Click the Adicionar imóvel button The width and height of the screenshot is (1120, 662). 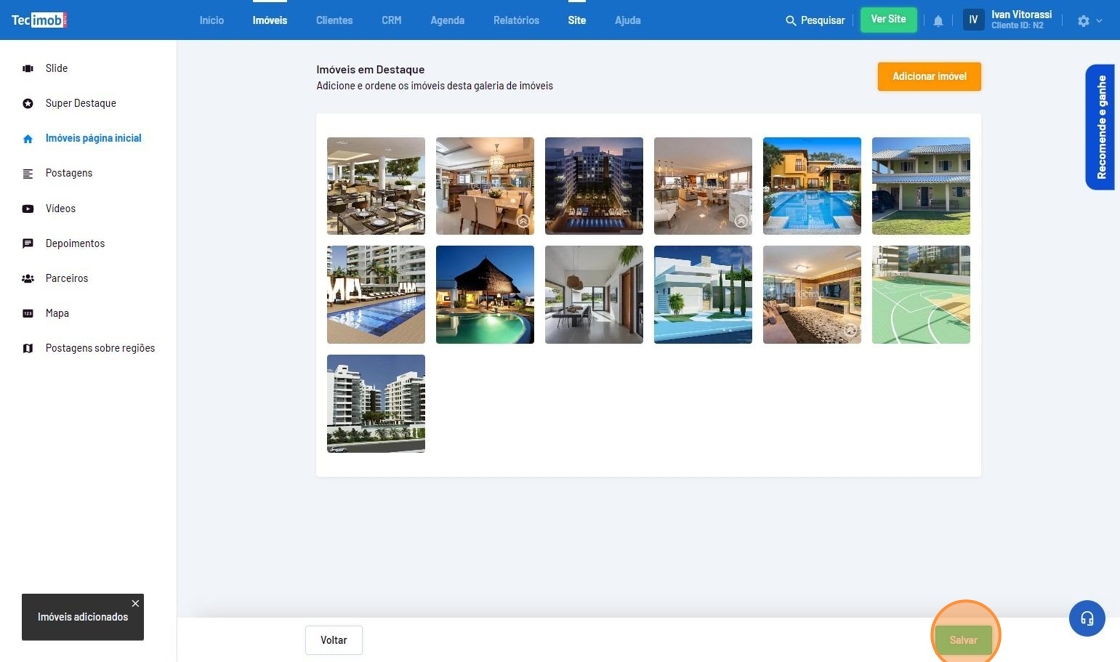pos(929,77)
